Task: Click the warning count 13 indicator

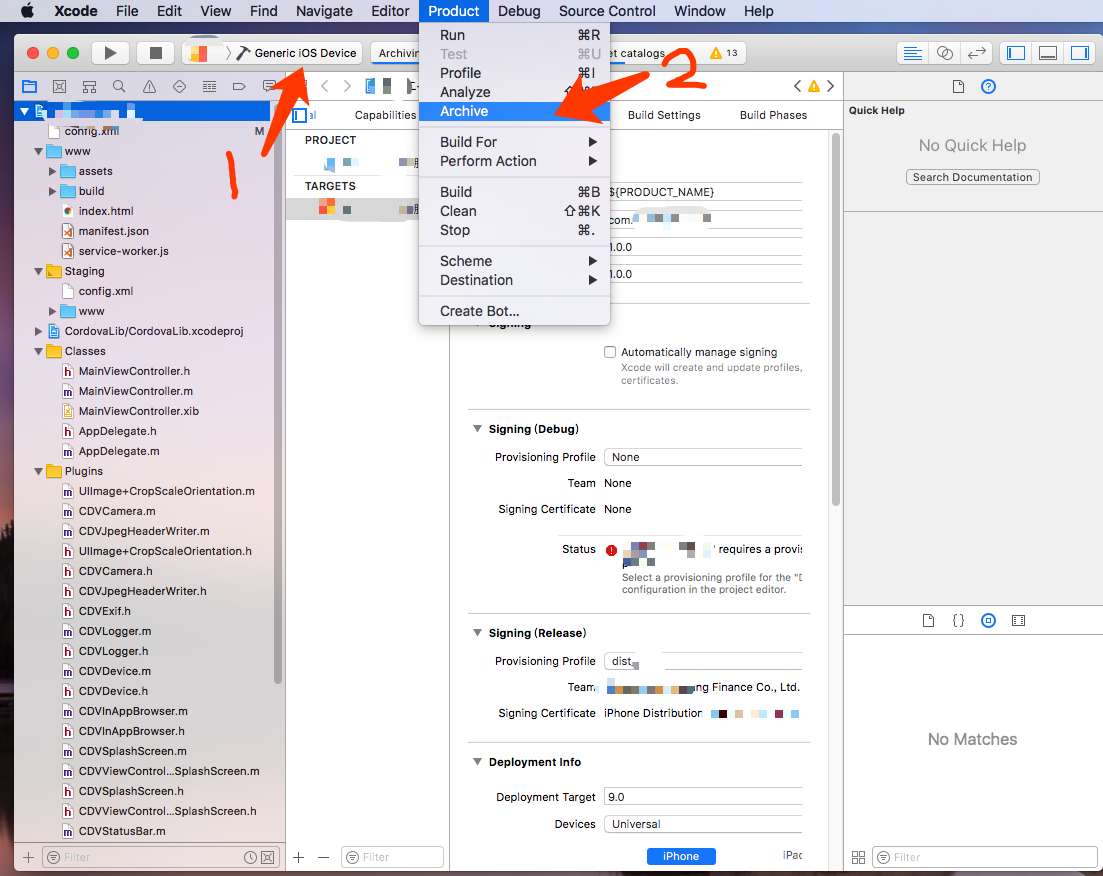Action: (724, 53)
